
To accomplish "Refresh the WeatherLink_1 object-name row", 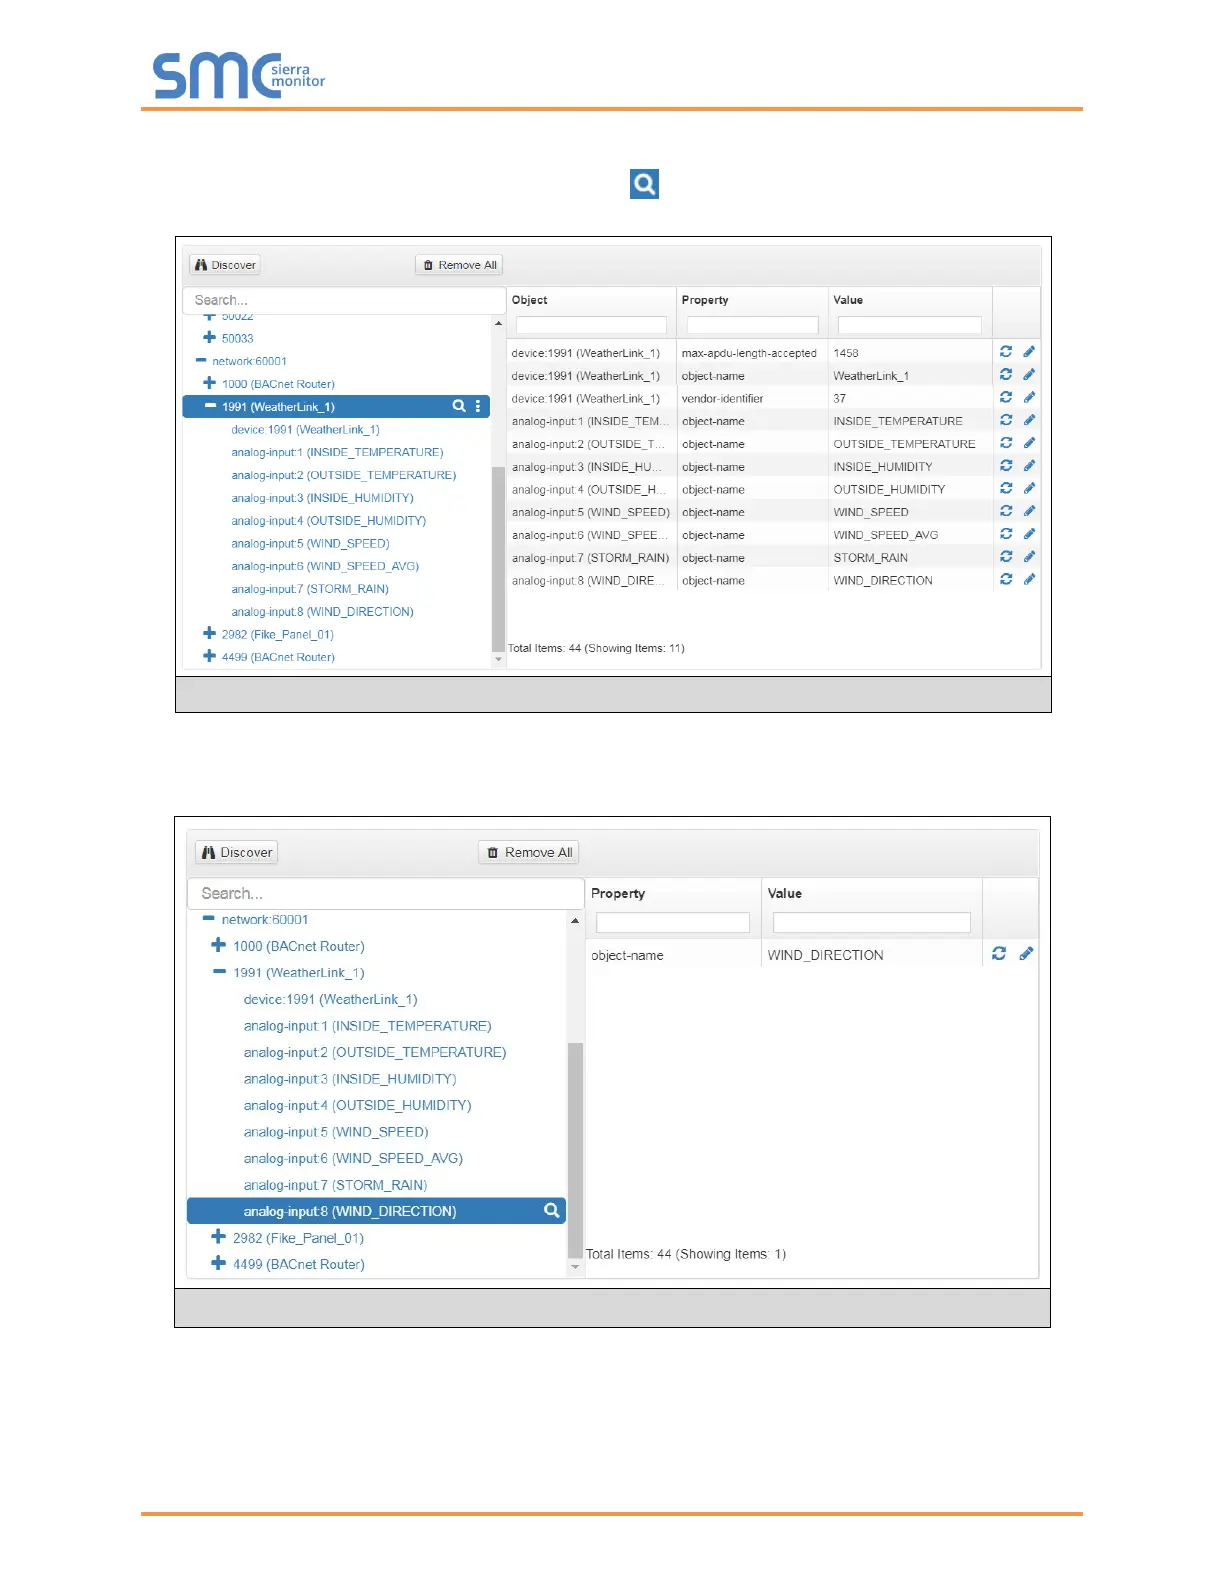I will (1006, 374).
